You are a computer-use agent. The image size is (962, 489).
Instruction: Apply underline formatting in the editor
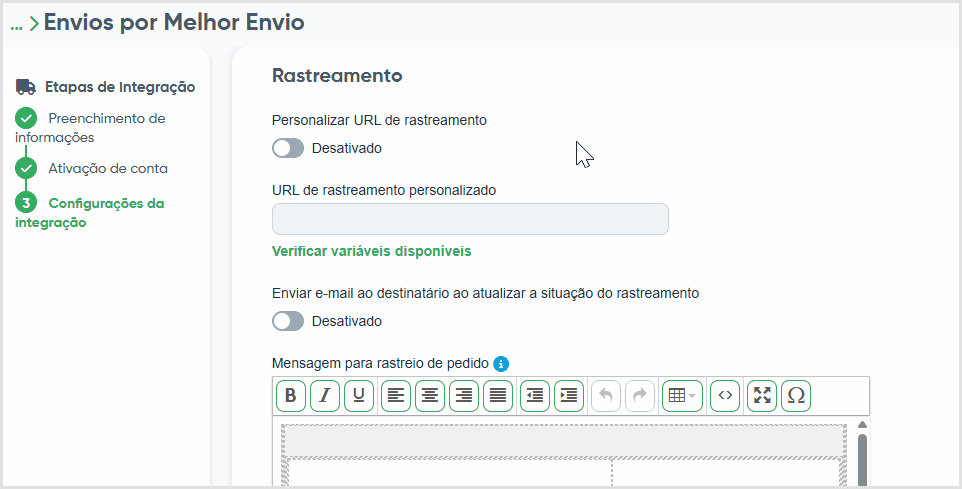click(x=359, y=396)
